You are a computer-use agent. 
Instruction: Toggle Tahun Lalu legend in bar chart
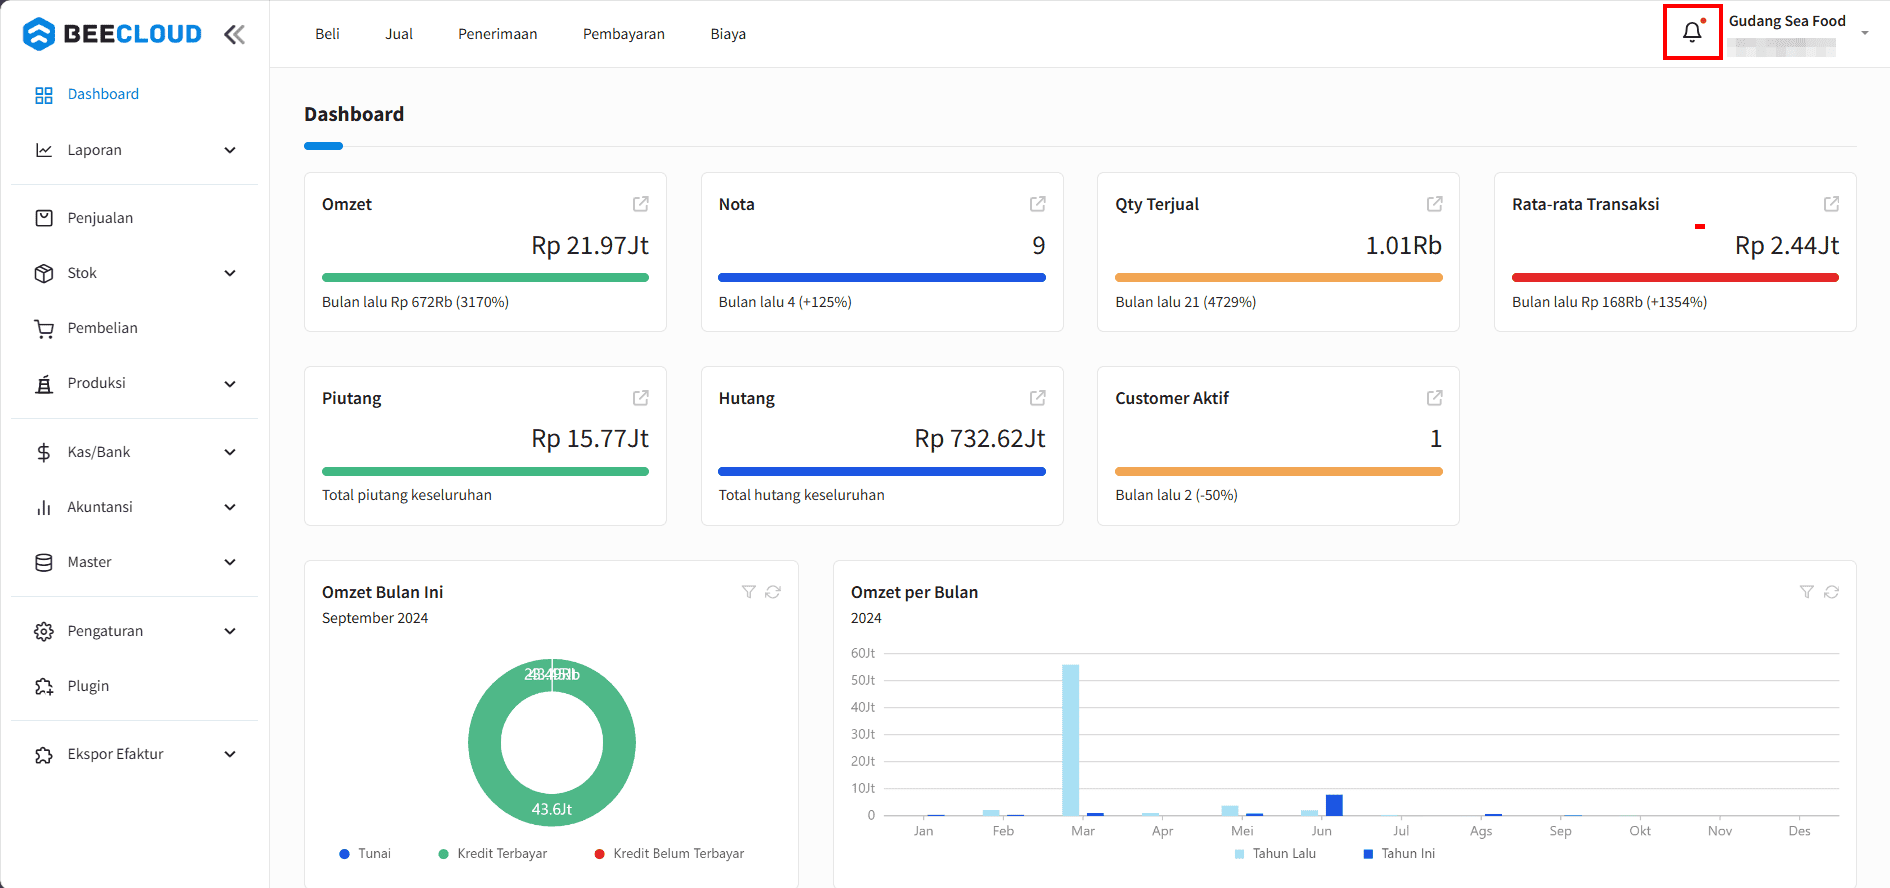pos(1275,853)
